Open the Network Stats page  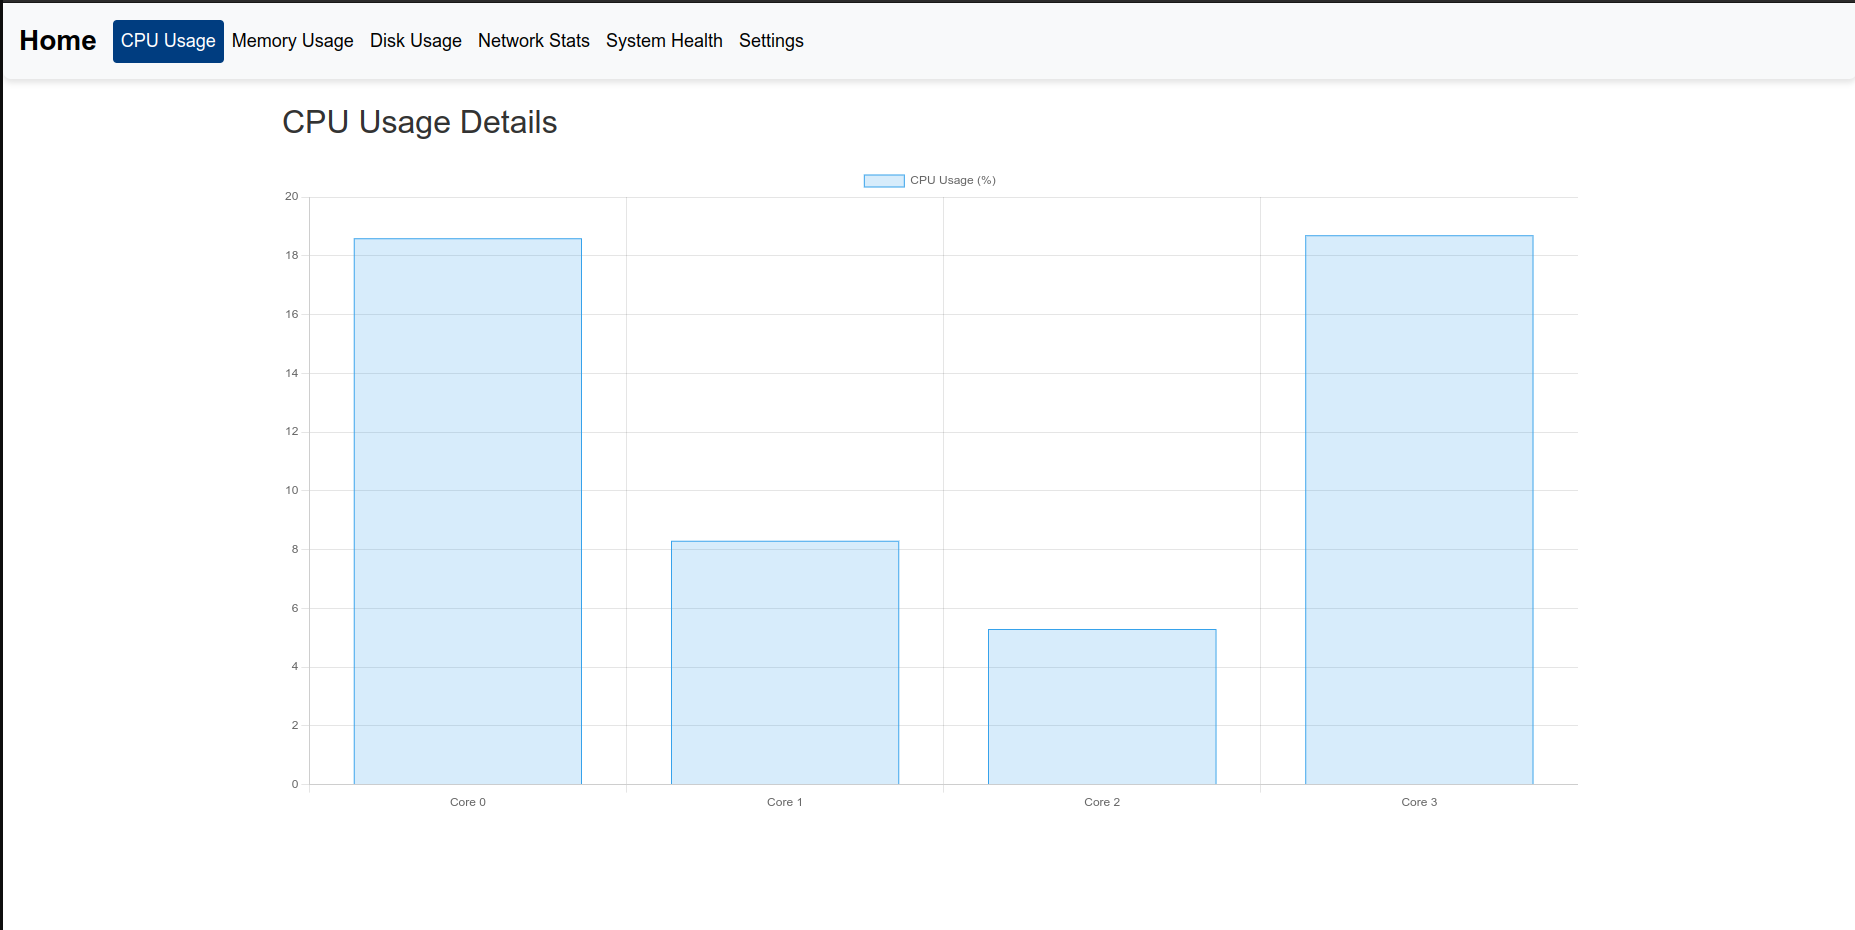coord(533,41)
